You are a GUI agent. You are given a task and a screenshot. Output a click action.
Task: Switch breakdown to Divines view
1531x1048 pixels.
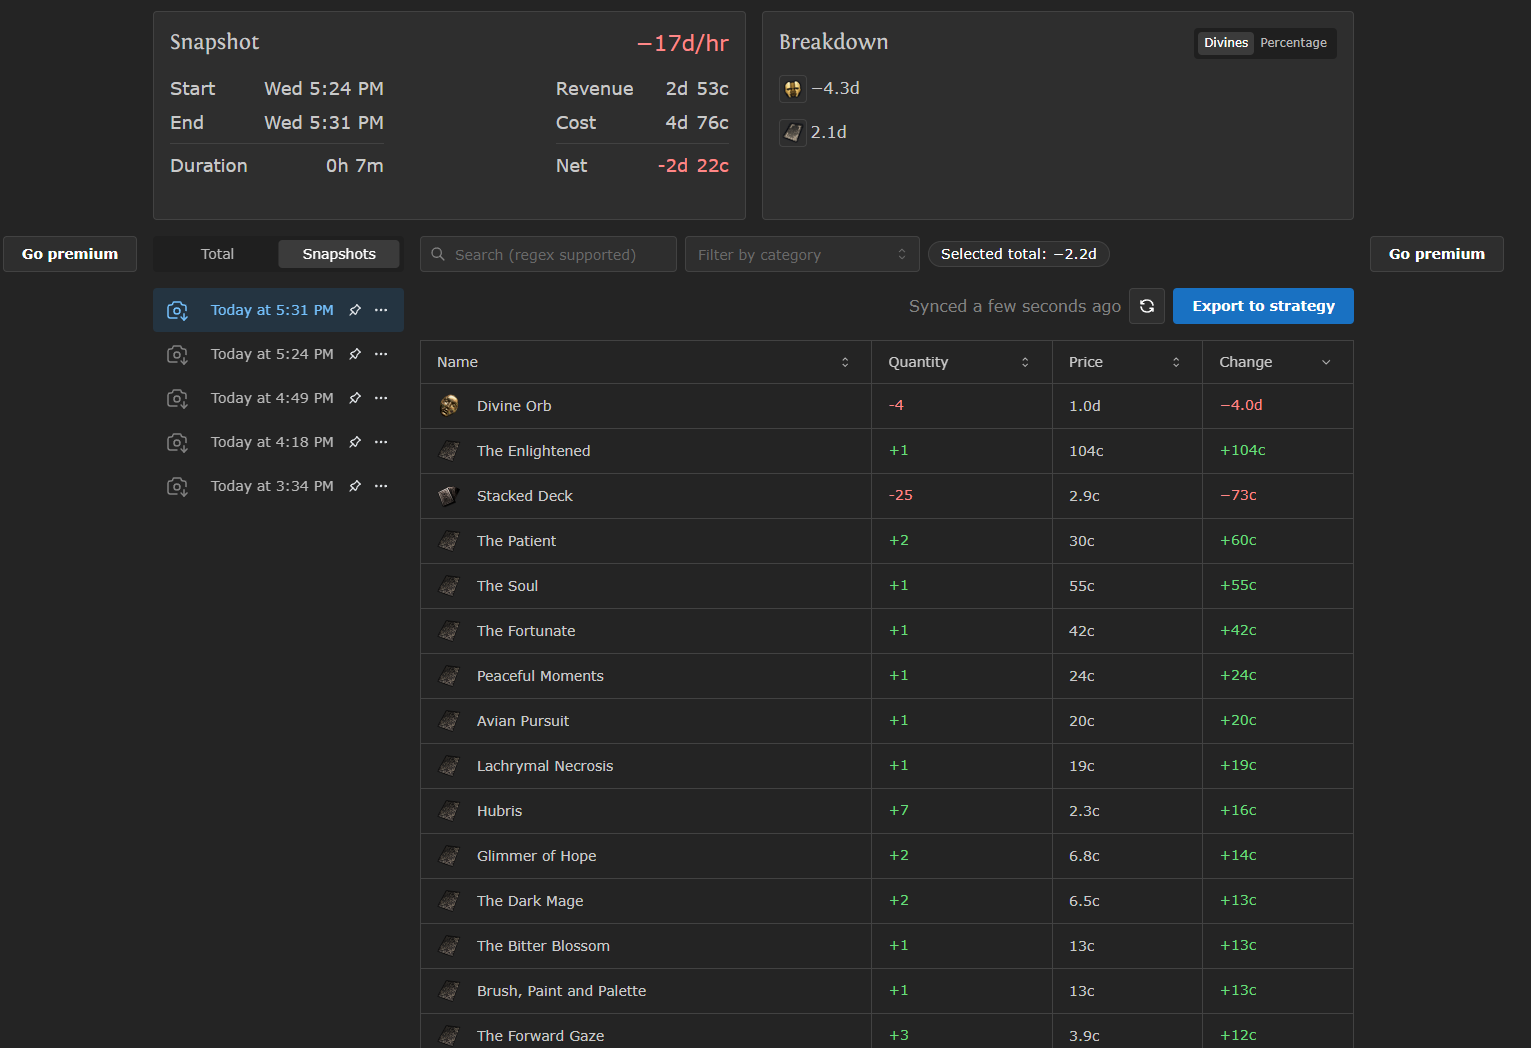click(1226, 43)
